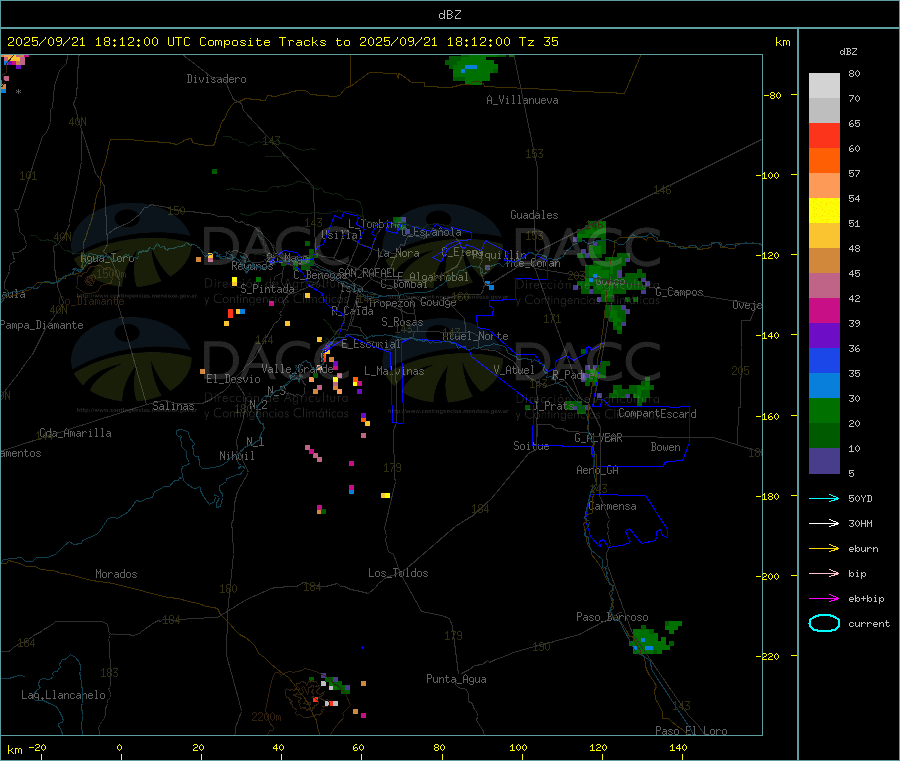This screenshot has width=900, height=761.
Task: Click the yellow eburn arrow legend icon
Action: (x=824, y=549)
